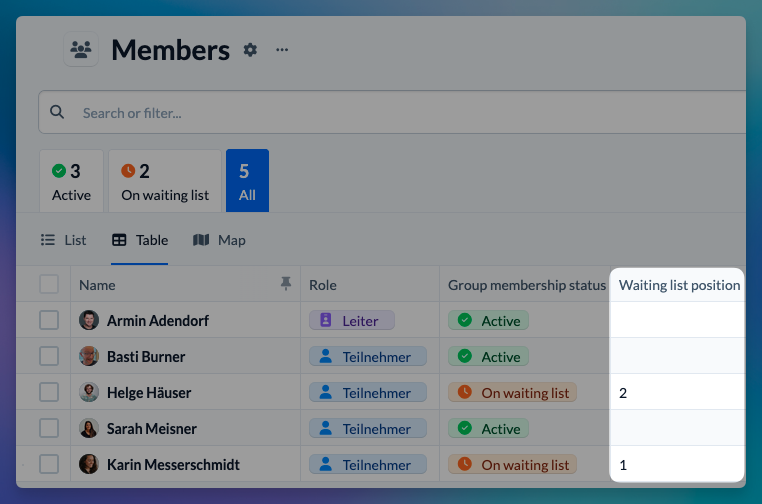Filter by 3 Active members
This screenshot has height=504, width=762.
coord(71,181)
